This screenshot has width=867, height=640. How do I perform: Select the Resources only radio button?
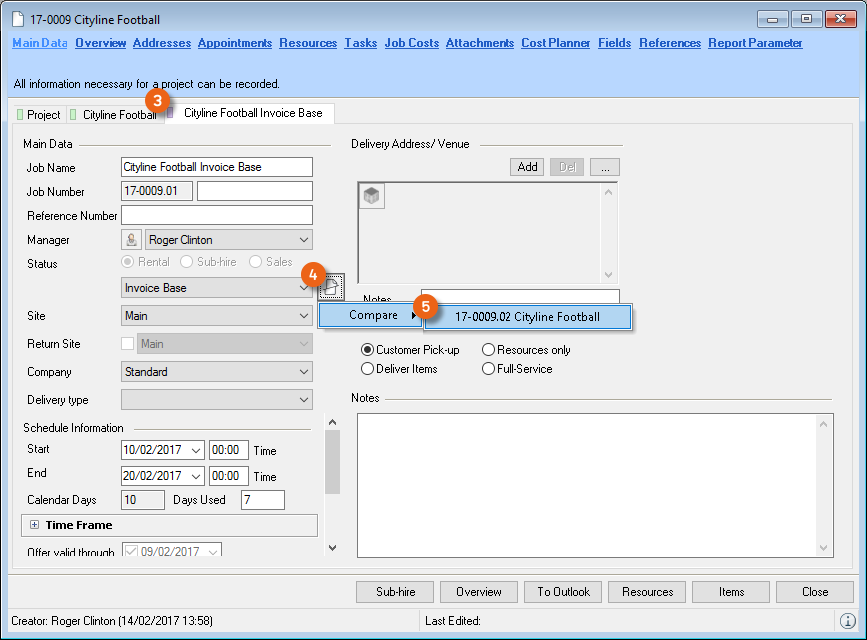488,350
